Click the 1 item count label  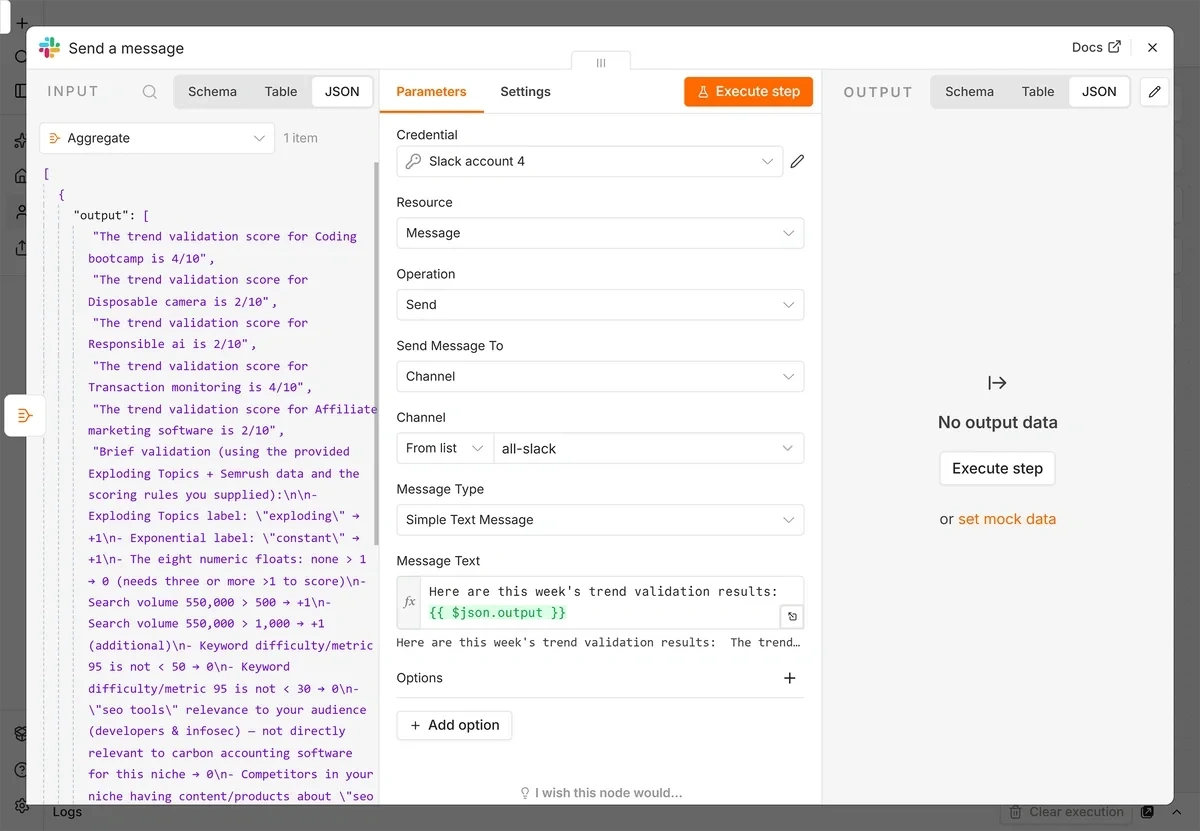tap(300, 138)
